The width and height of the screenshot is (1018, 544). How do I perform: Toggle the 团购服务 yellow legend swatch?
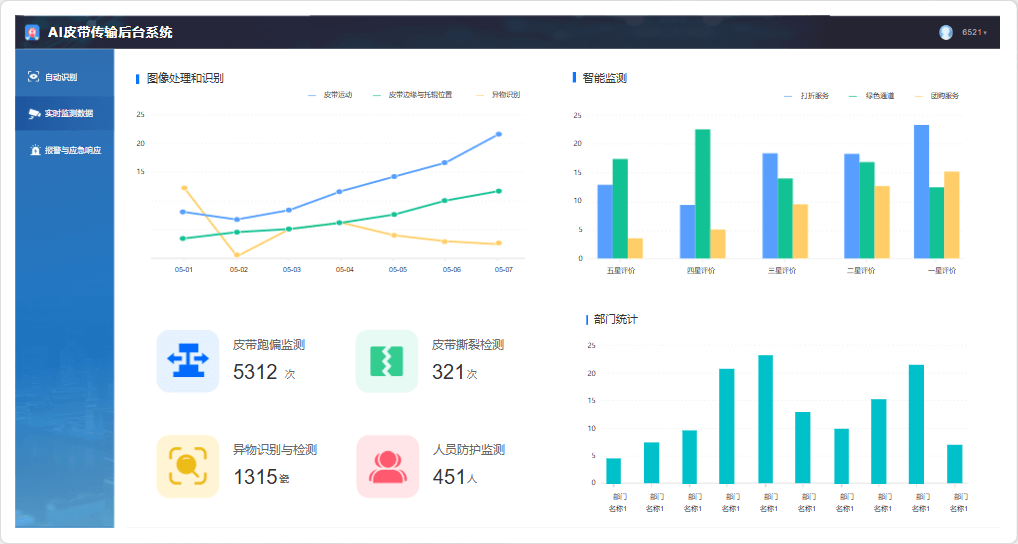coord(919,96)
